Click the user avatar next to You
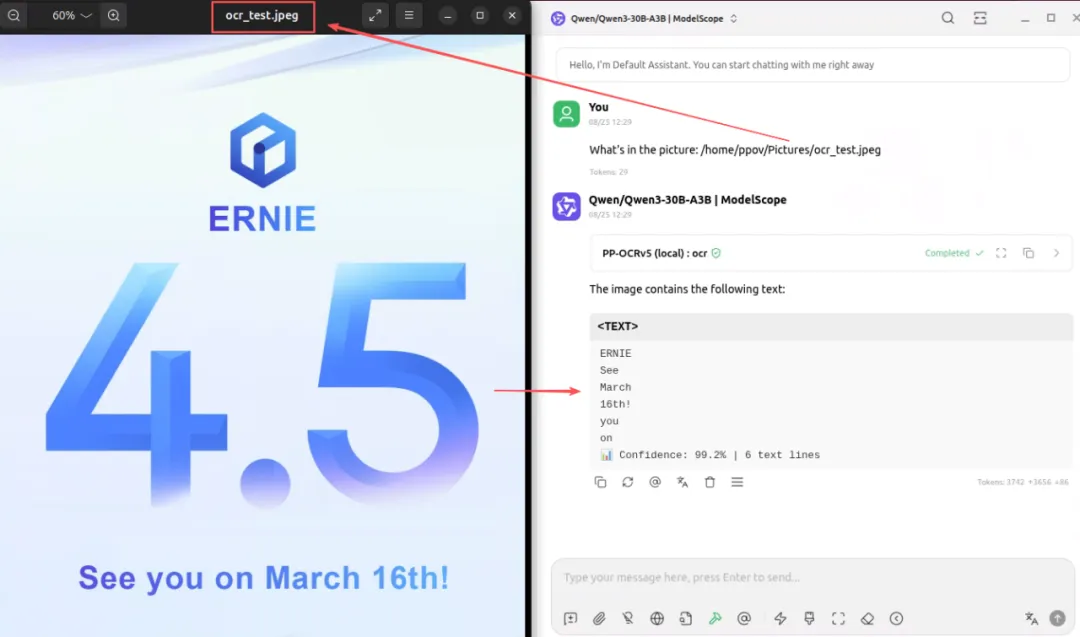This screenshot has width=1080, height=637. coord(566,114)
